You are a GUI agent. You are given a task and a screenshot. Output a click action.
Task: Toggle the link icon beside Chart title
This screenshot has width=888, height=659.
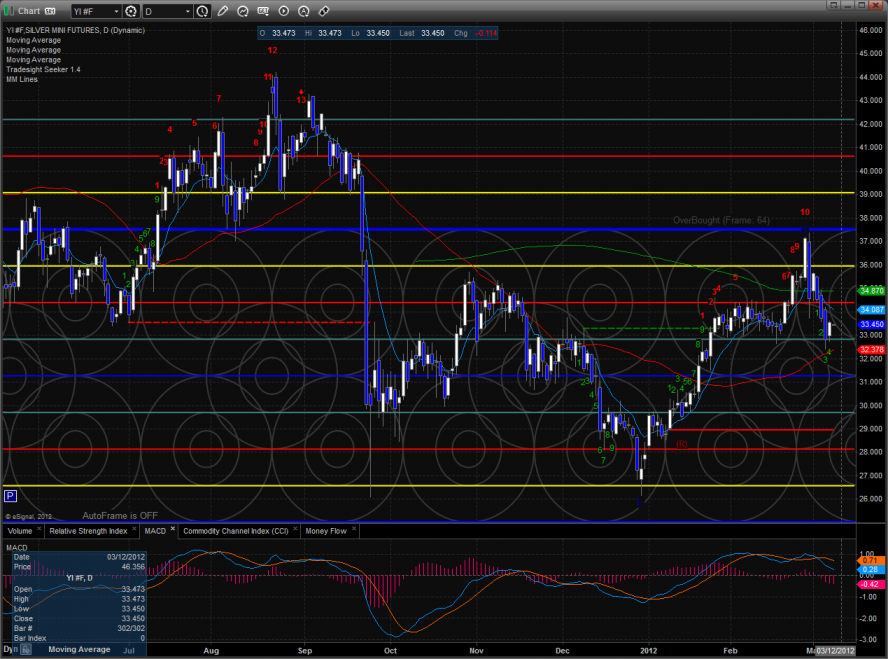[49, 11]
